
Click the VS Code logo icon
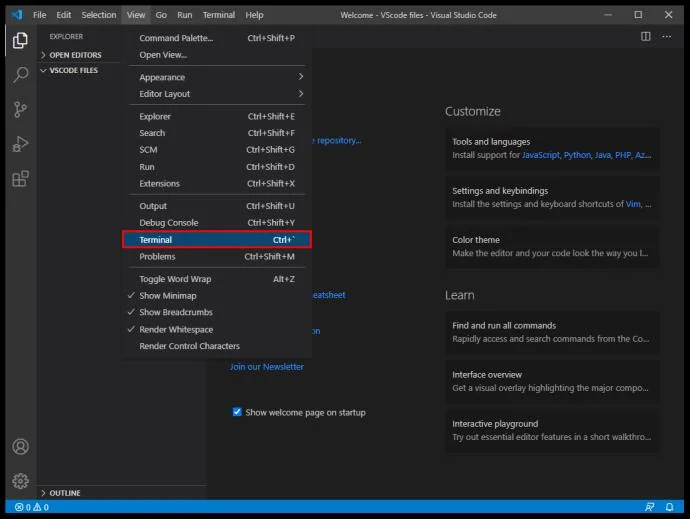tap(17, 15)
